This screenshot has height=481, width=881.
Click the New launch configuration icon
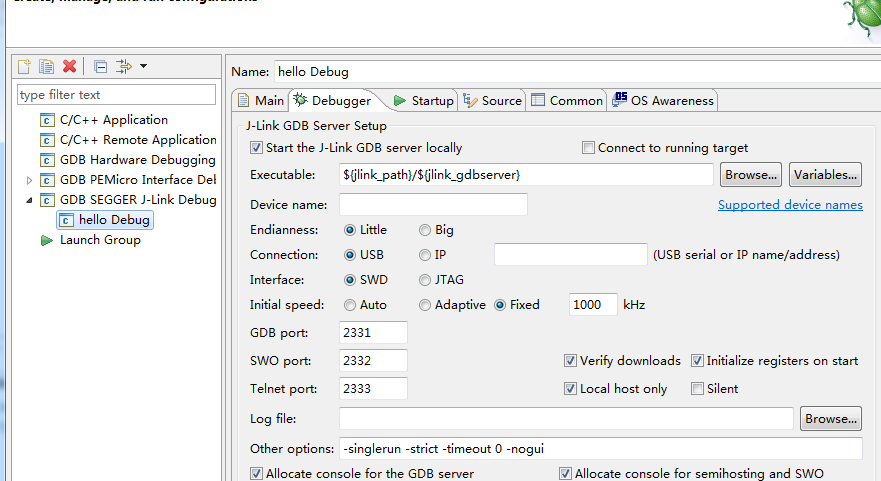[x=24, y=66]
